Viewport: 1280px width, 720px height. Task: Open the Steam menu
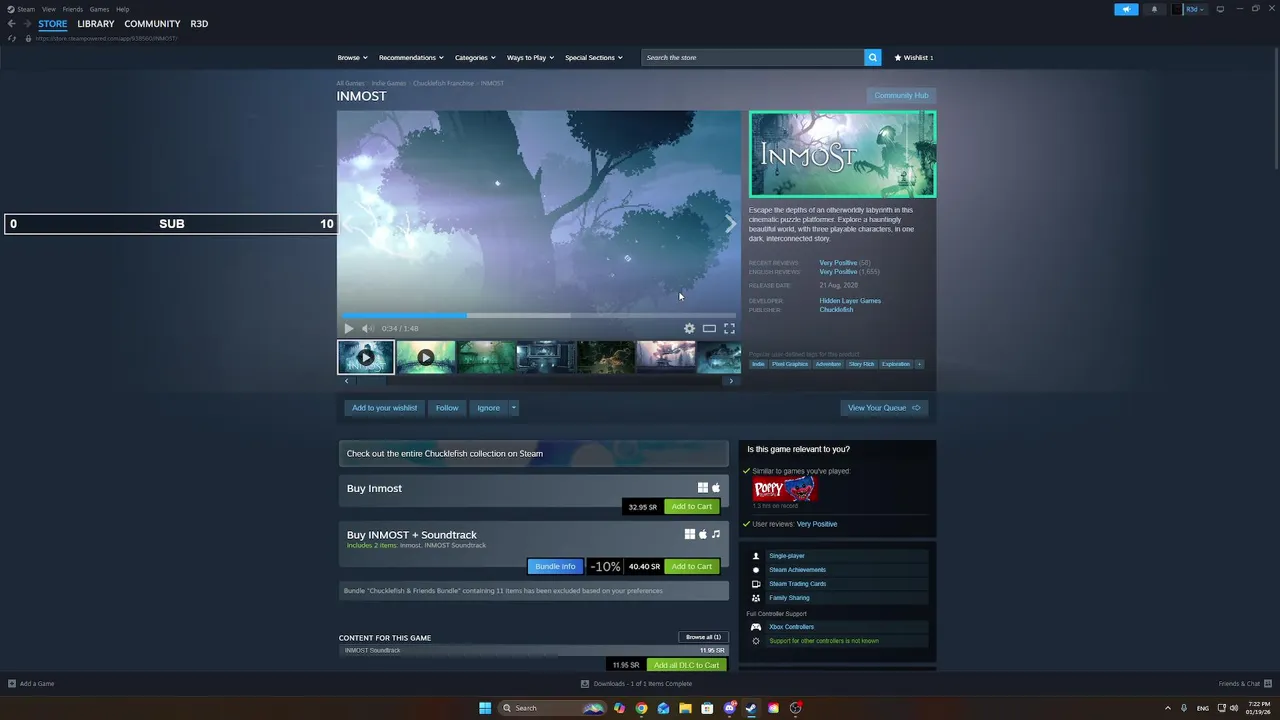click(x=21, y=9)
